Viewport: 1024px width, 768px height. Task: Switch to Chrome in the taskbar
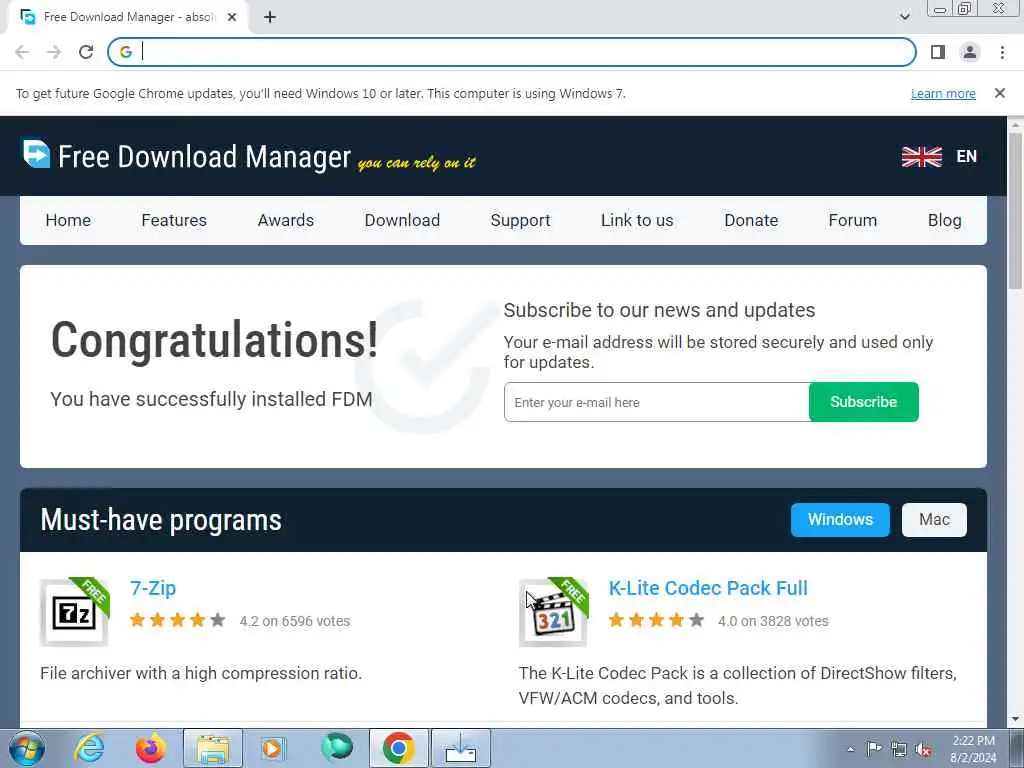(398, 748)
